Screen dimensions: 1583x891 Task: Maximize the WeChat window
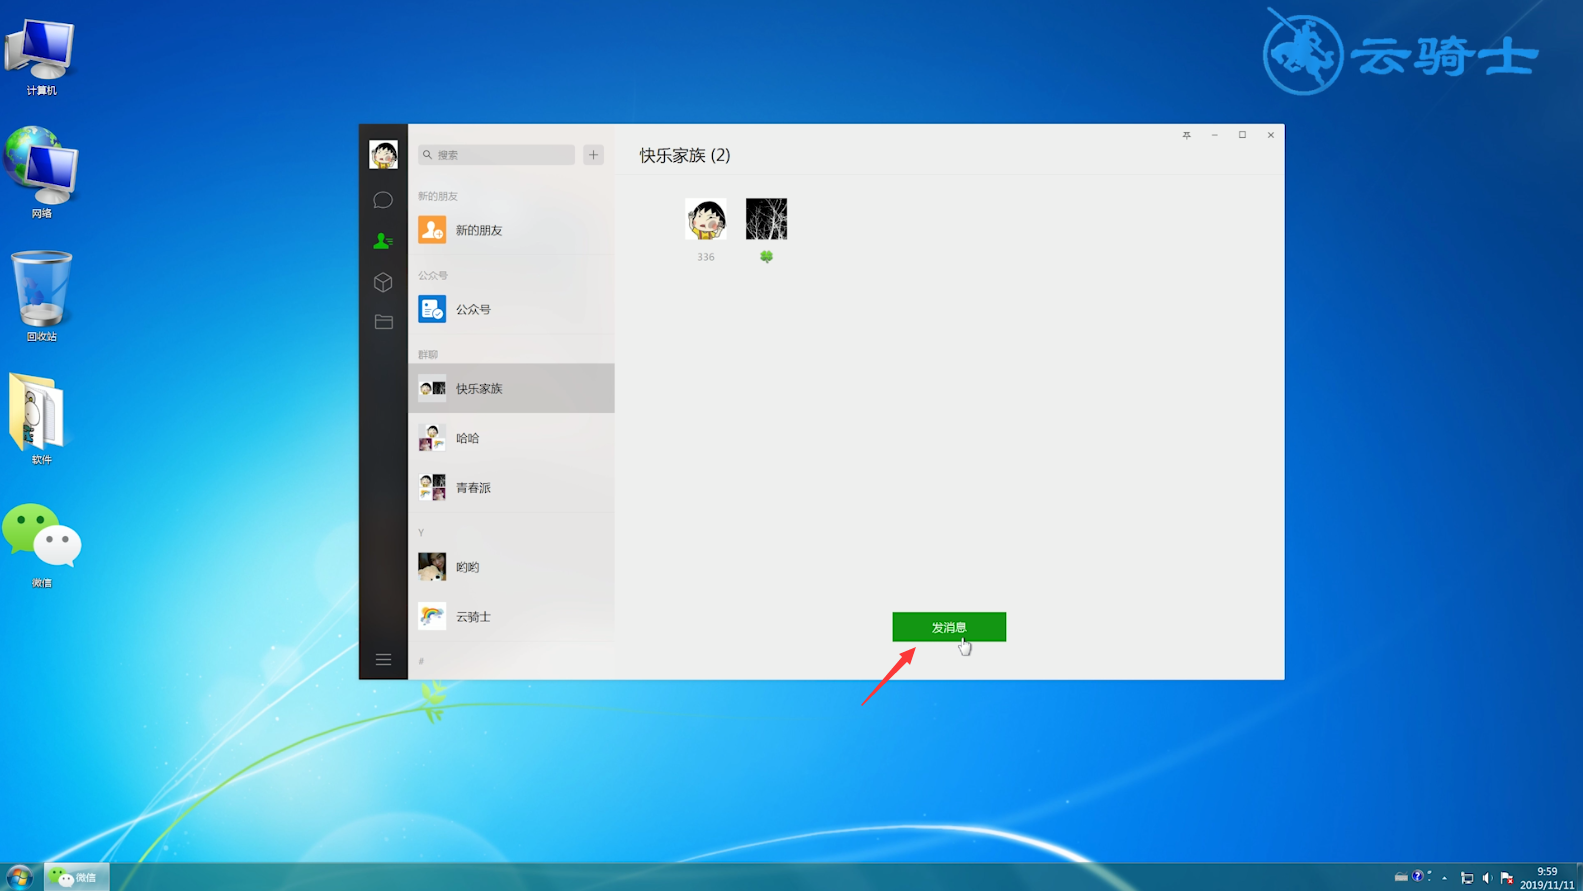pyautogui.click(x=1243, y=135)
